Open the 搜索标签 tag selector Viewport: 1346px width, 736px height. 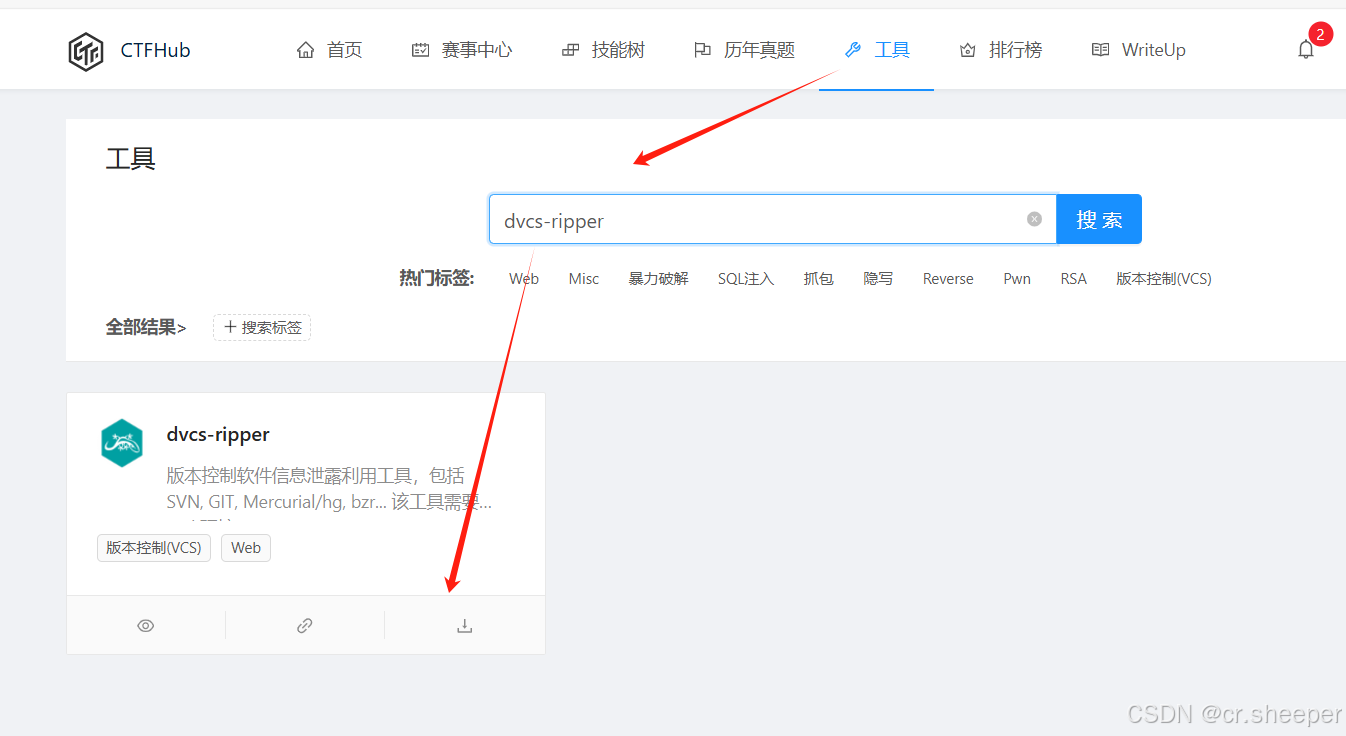pyautogui.click(x=261, y=327)
